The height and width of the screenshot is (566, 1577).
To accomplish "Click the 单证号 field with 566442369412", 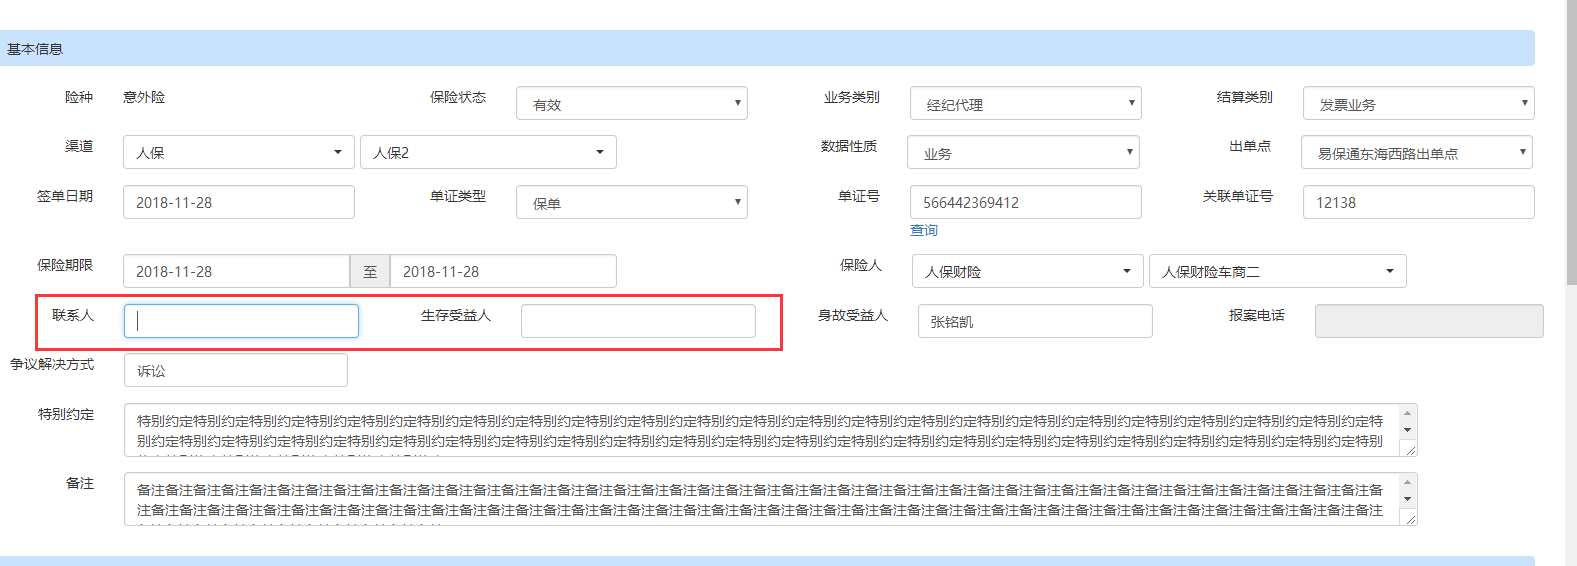I will tap(1025, 202).
